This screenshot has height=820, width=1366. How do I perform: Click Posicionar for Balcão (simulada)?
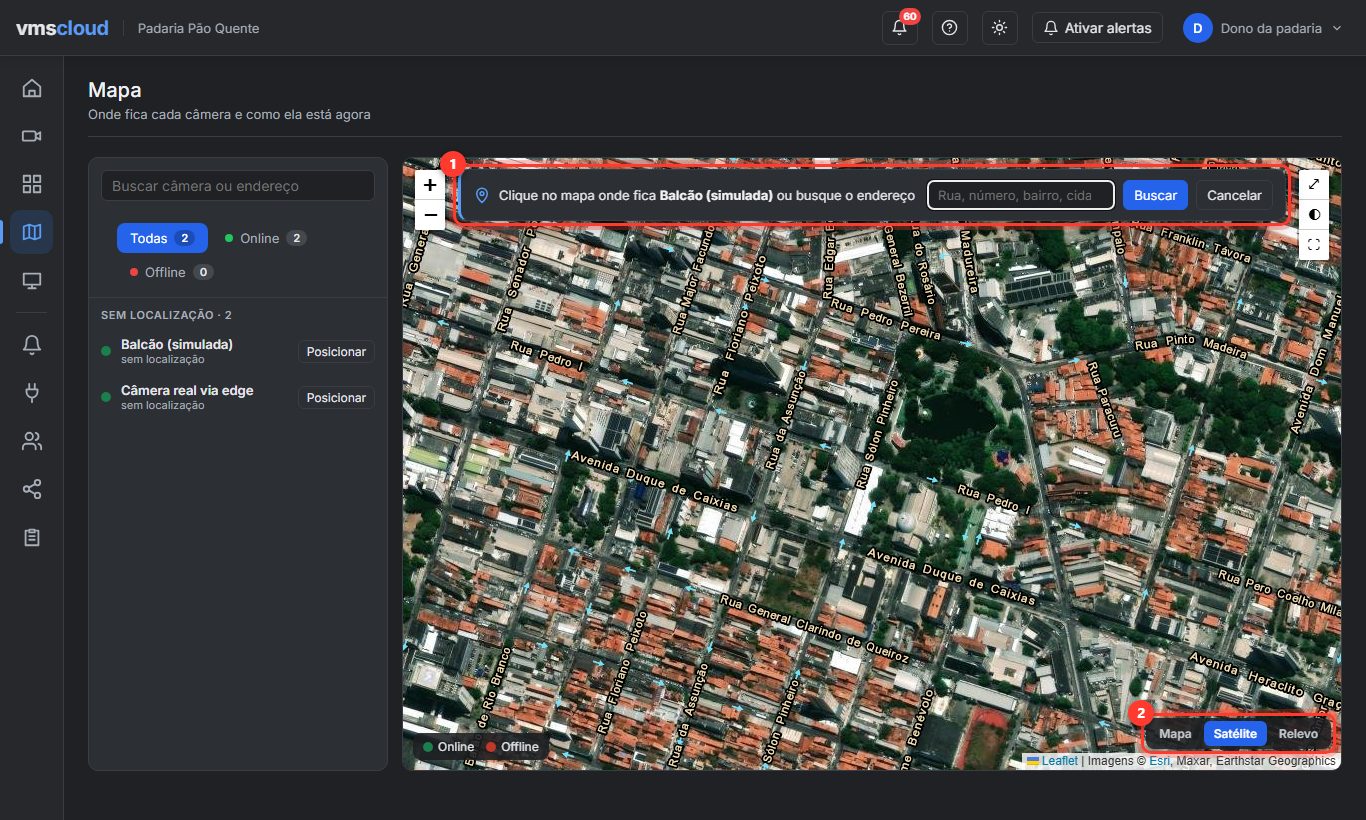tap(336, 351)
